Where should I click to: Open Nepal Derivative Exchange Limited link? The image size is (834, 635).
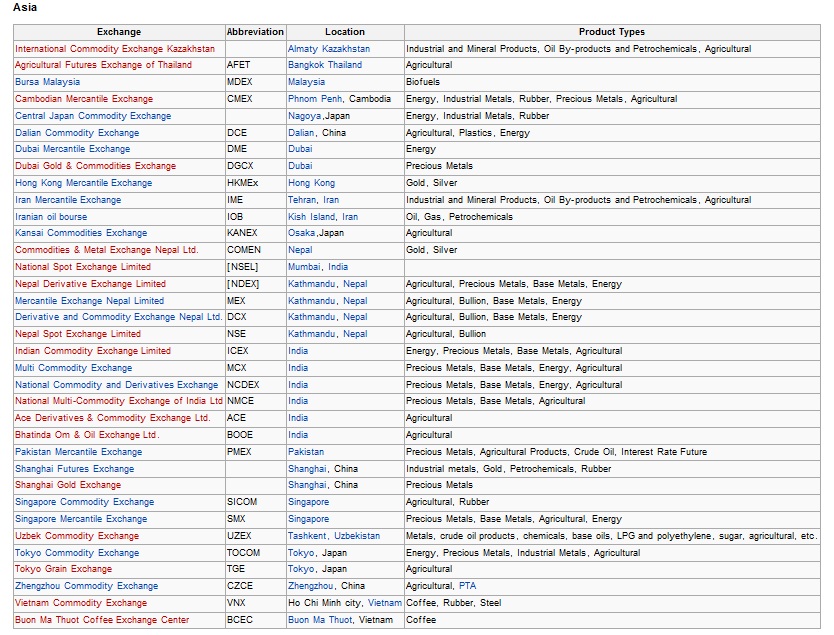coord(90,284)
